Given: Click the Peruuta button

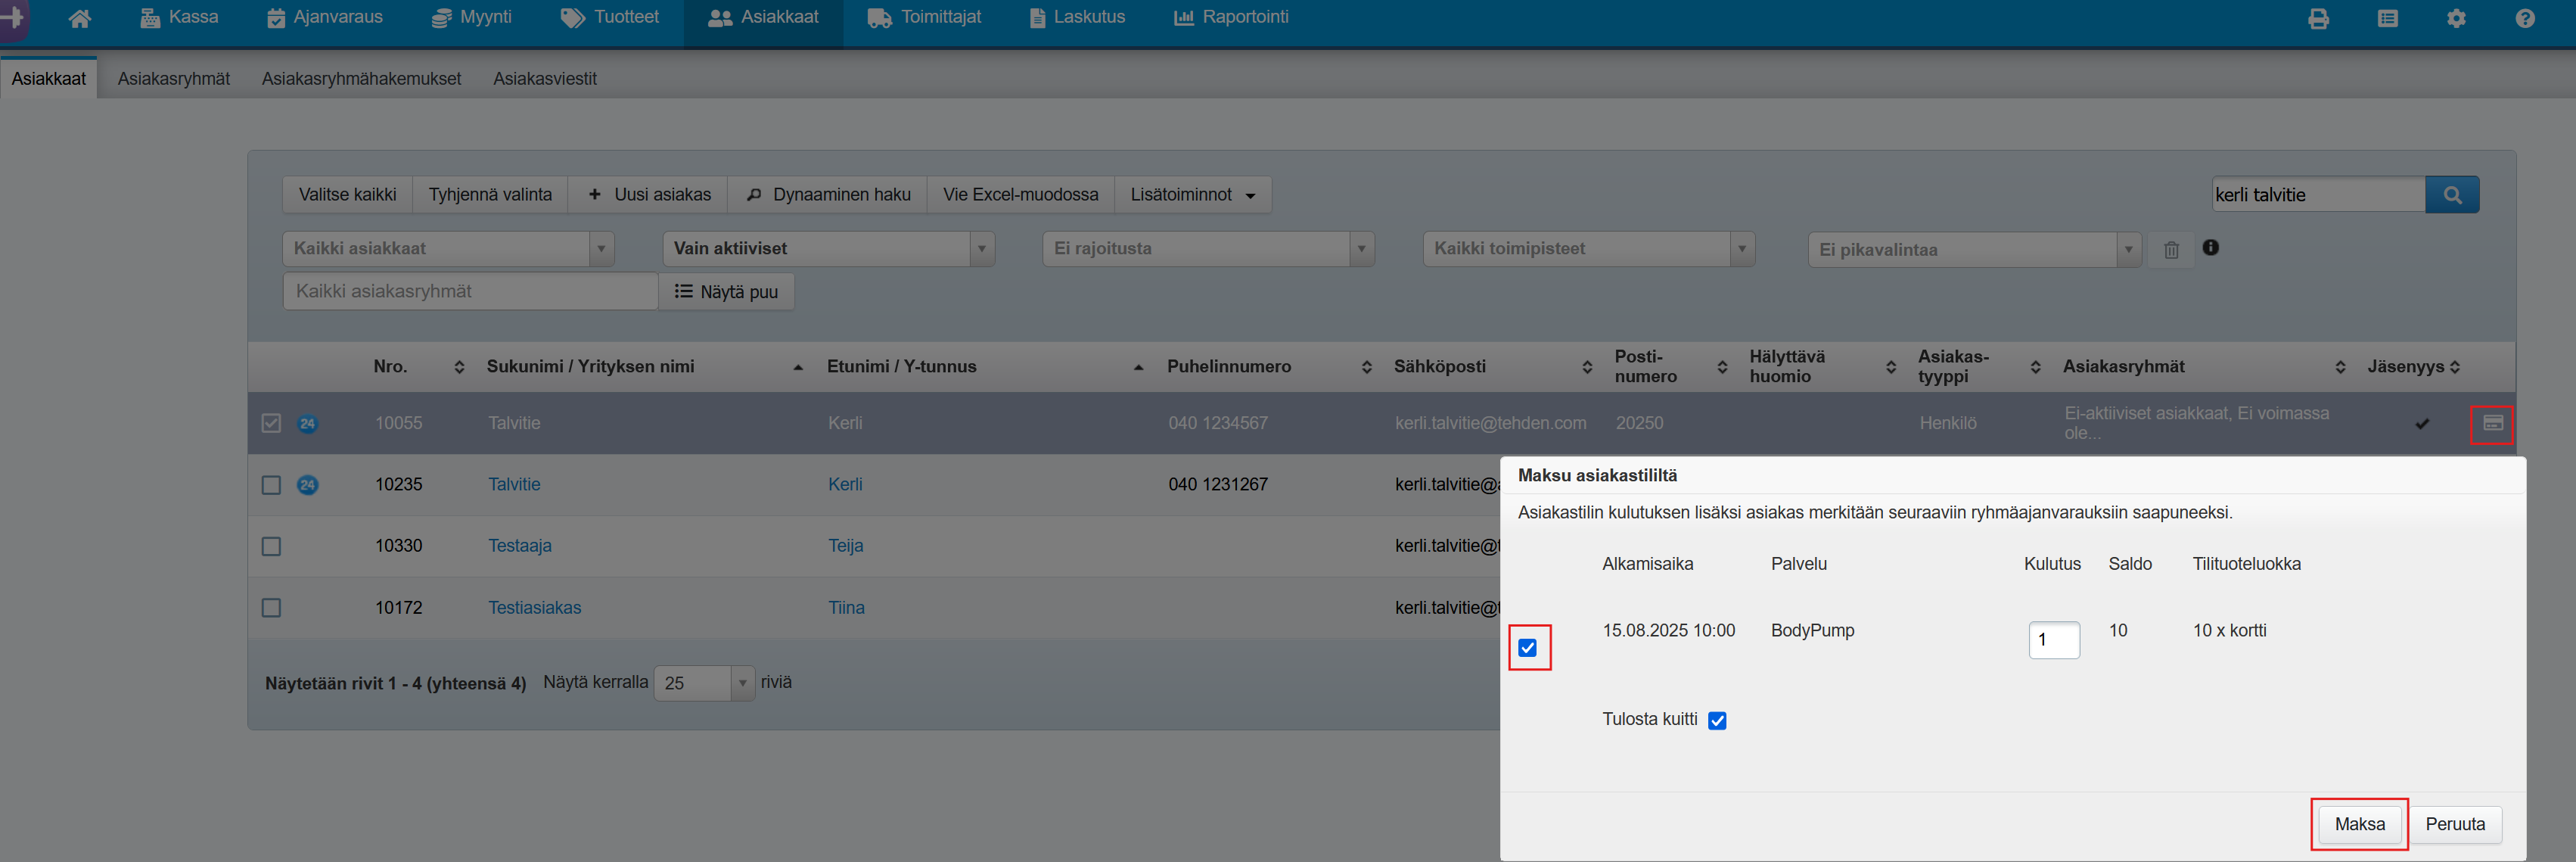Looking at the screenshot, I should pyautogui.click(x=2454, y=824).
